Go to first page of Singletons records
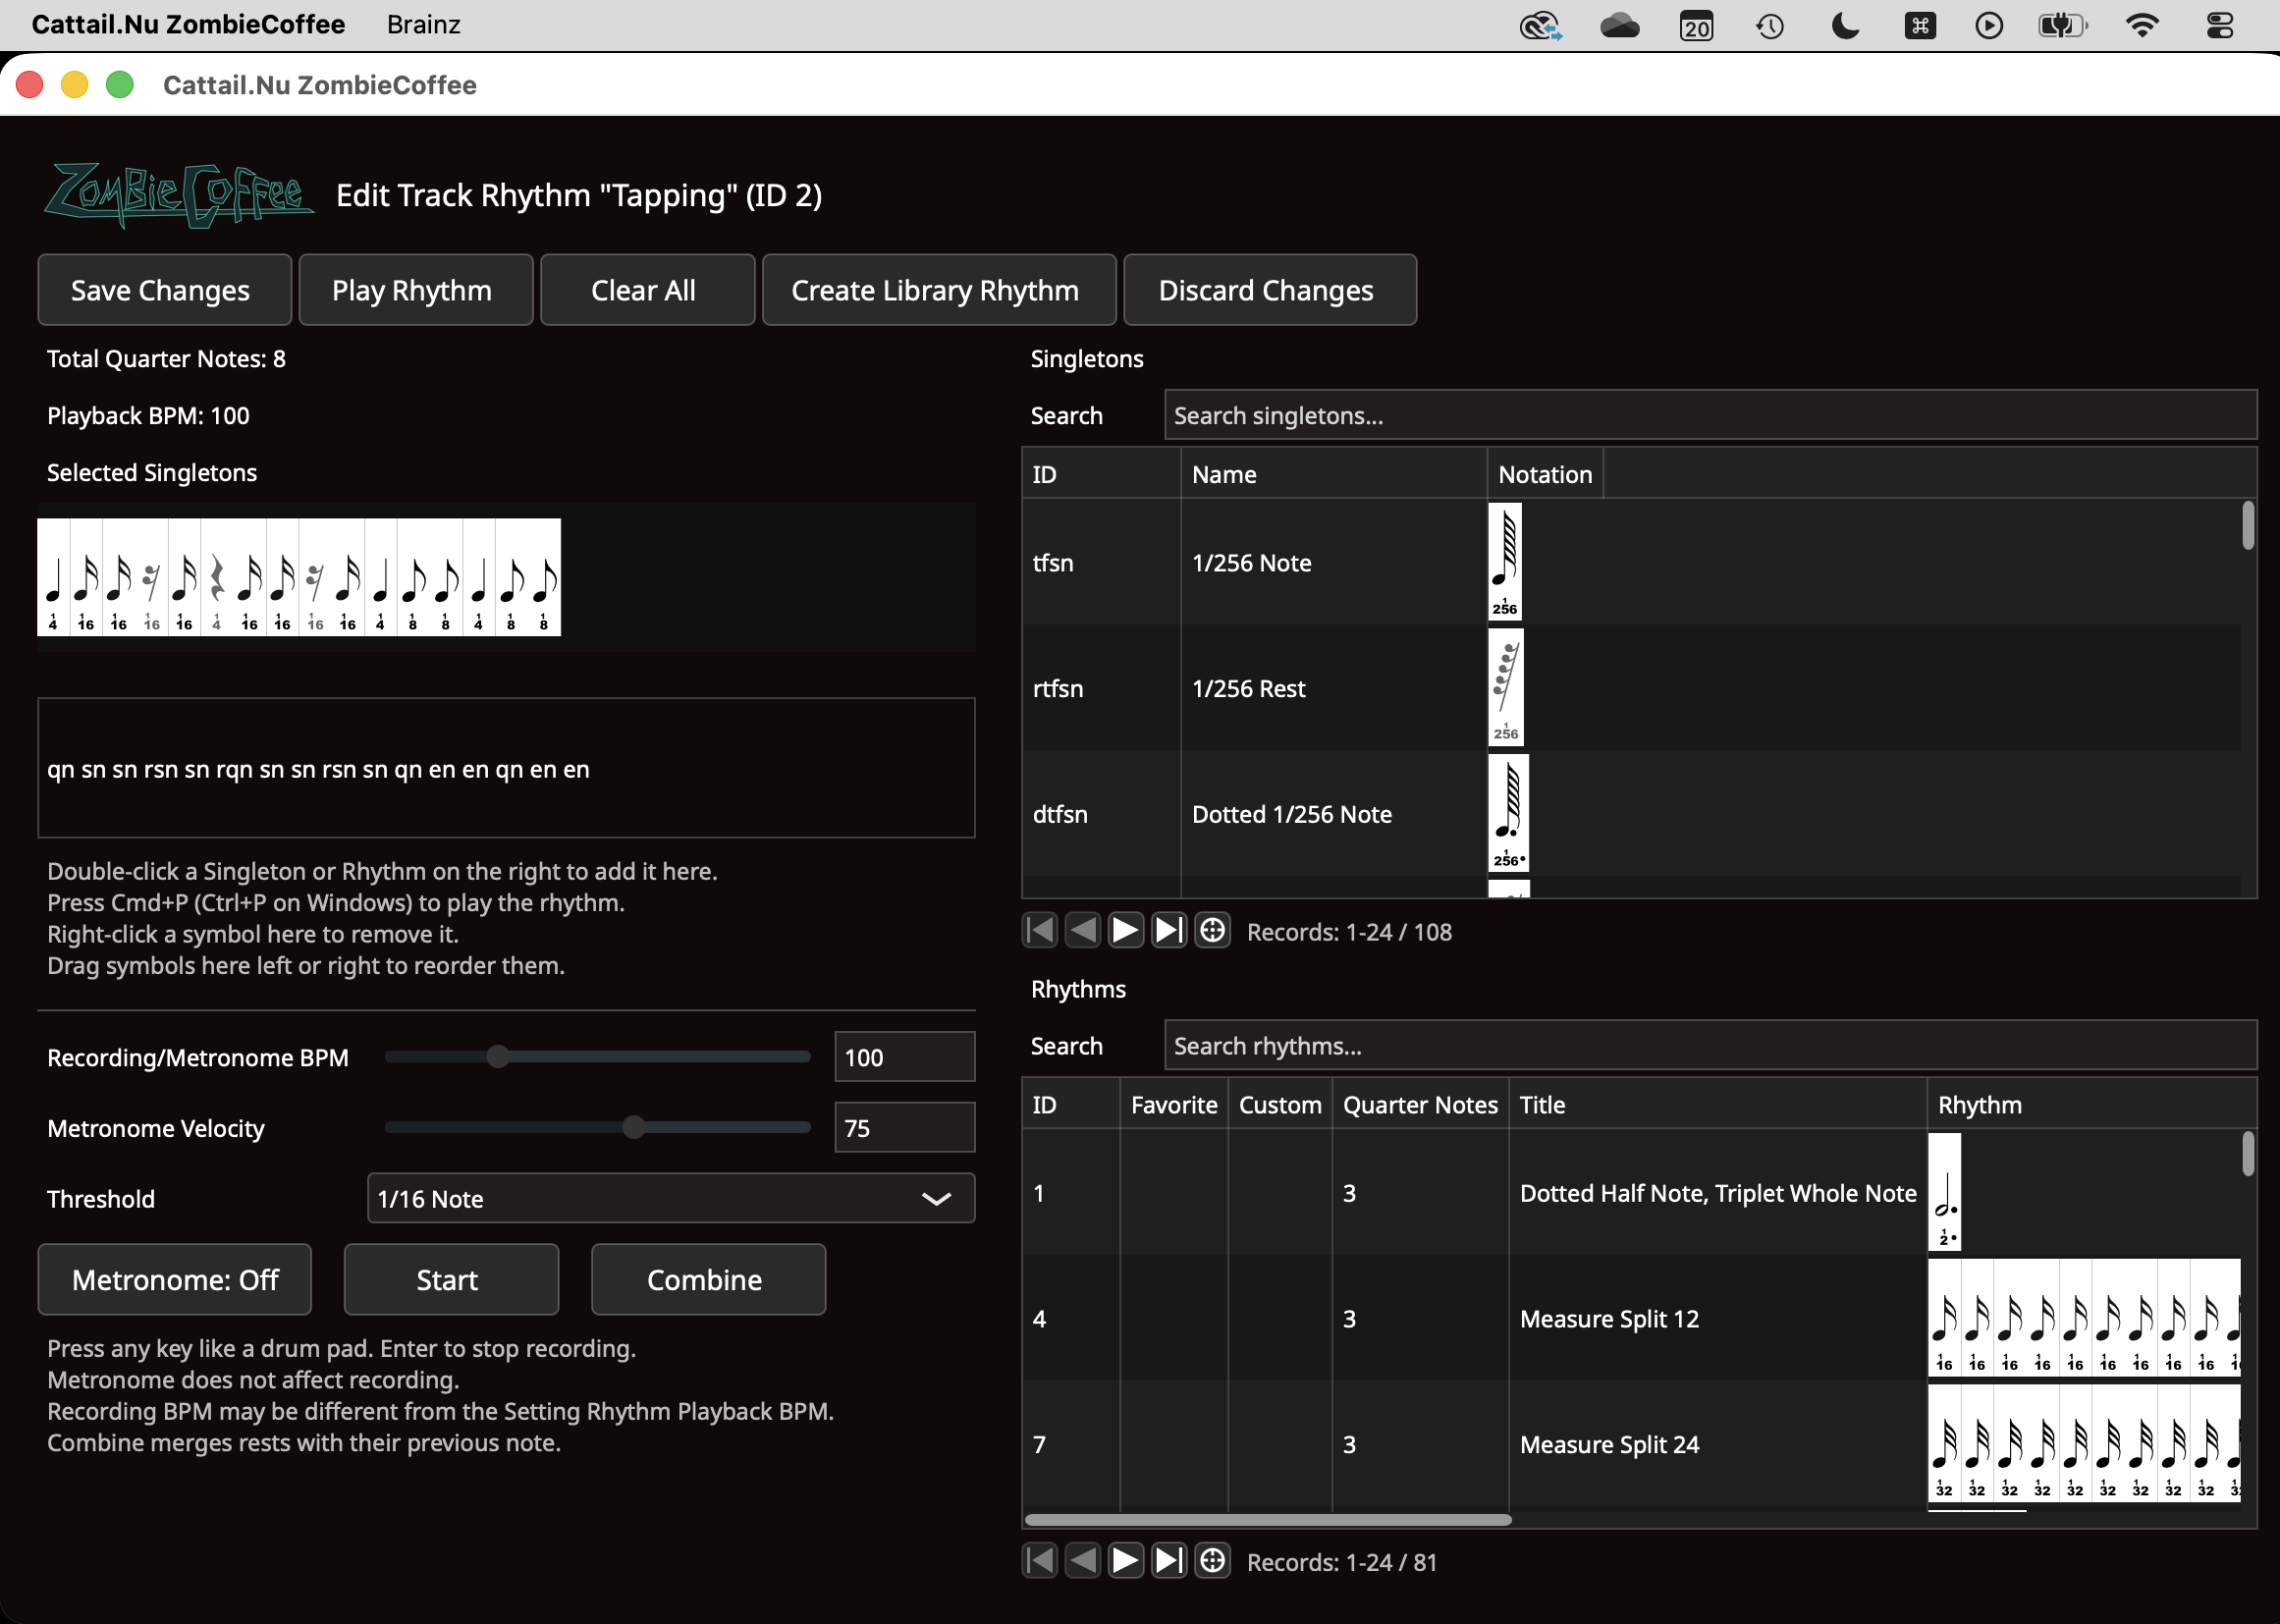2280x1624 pixels. 1040,931
